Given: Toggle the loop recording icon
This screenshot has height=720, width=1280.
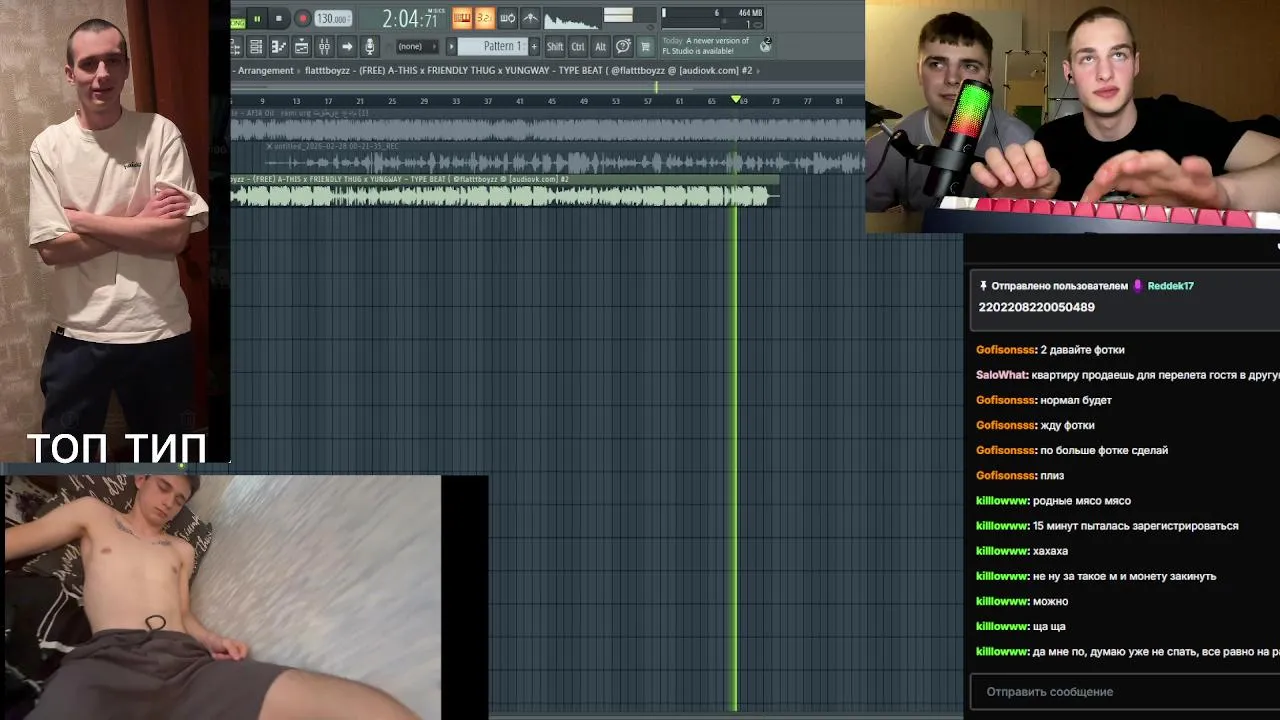Looking at the screenshot, I should (x=507, y=18).
